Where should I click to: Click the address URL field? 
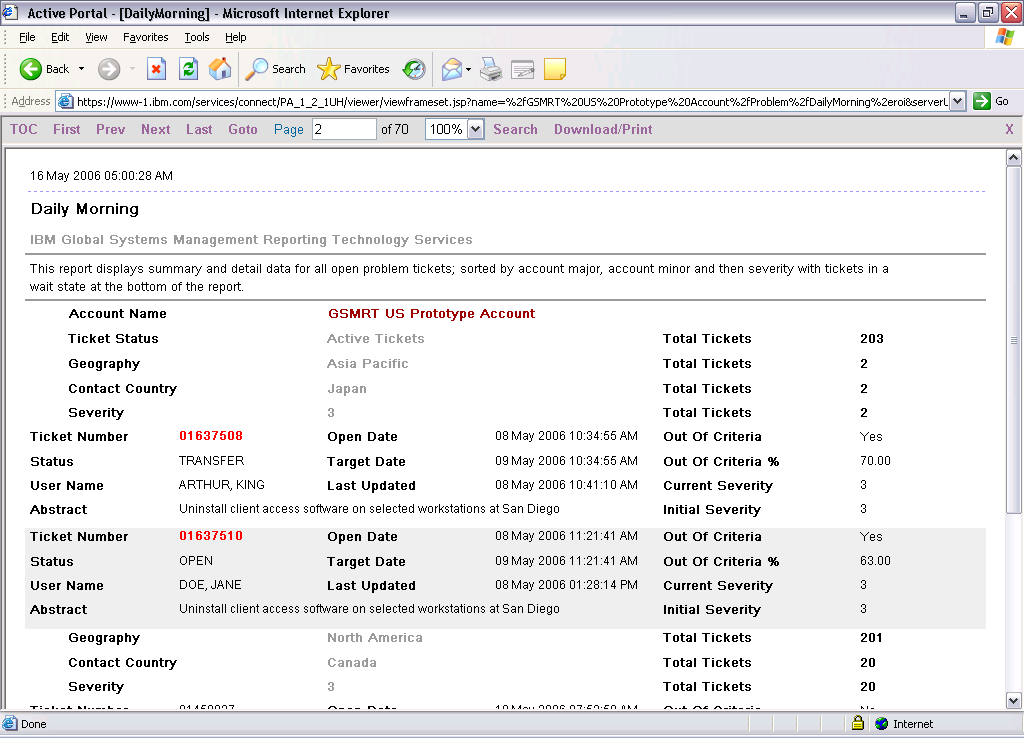[511, 101]
